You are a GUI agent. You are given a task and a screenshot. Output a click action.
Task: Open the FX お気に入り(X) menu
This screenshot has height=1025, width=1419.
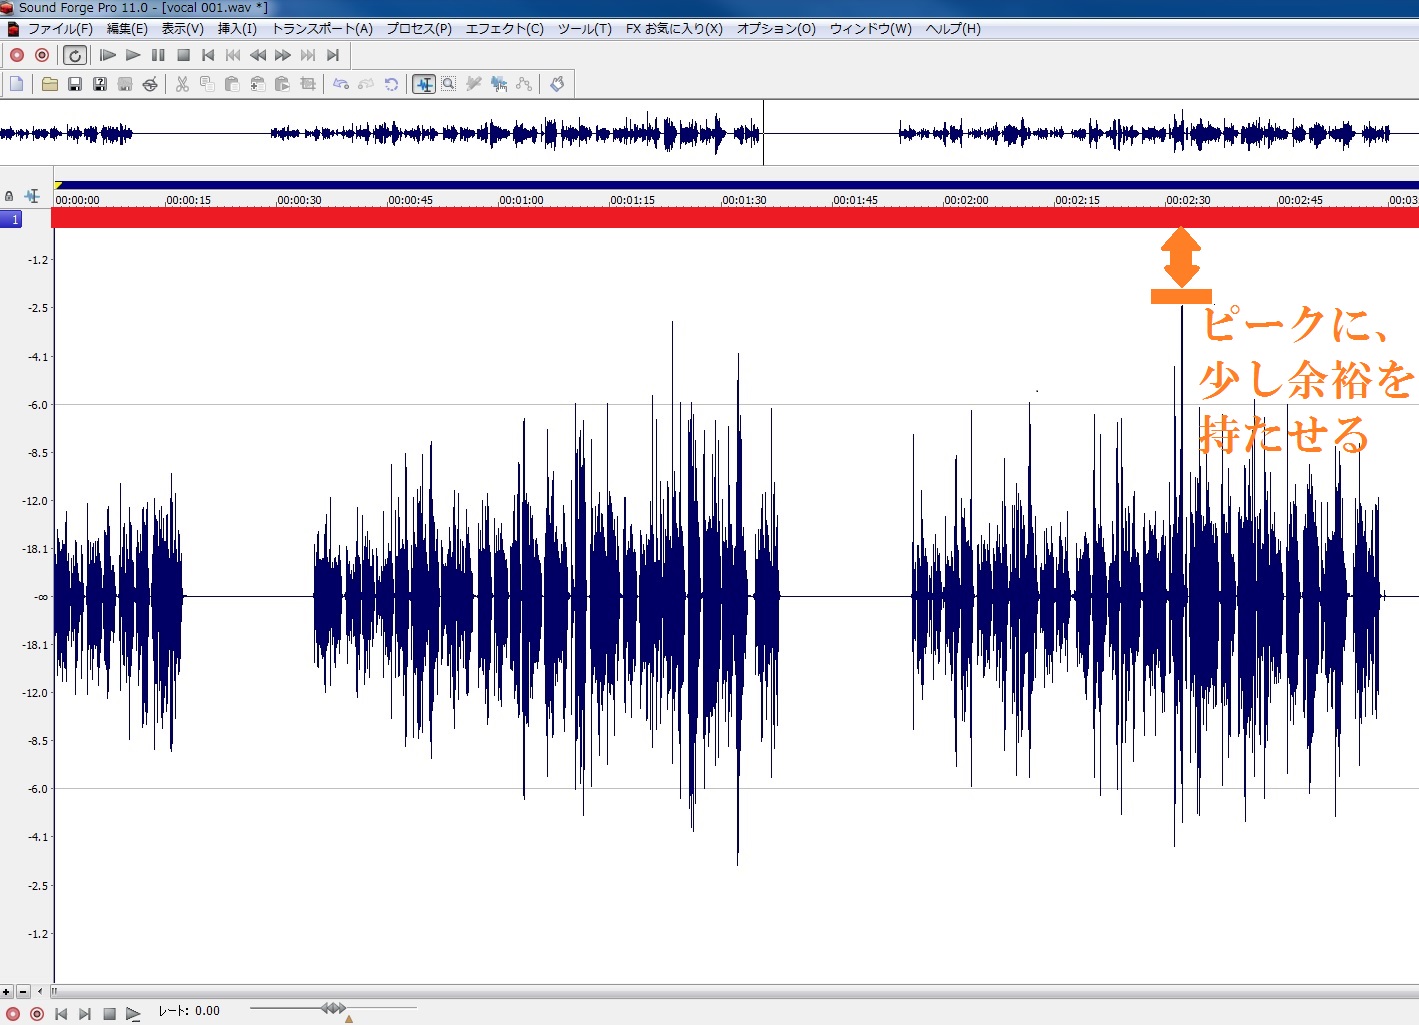pos(674,29)
